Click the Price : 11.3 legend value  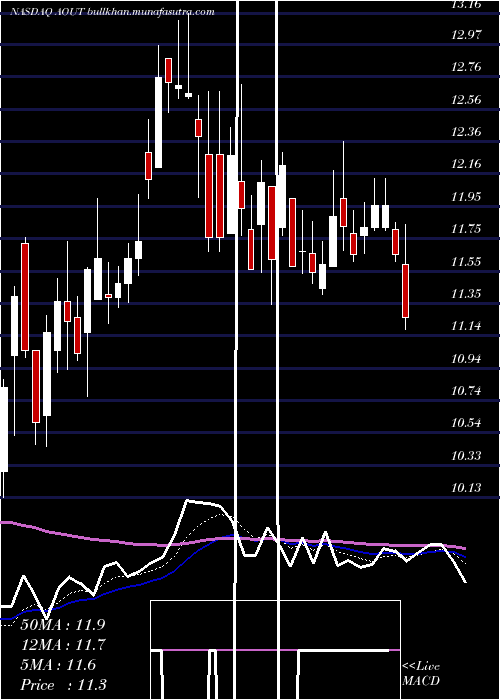click(63, 685)
